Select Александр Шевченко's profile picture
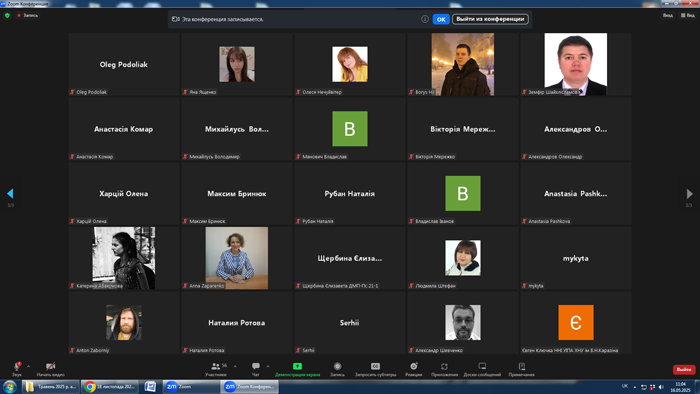The width and height of the screenshot is (700, 394). point(463,322)
